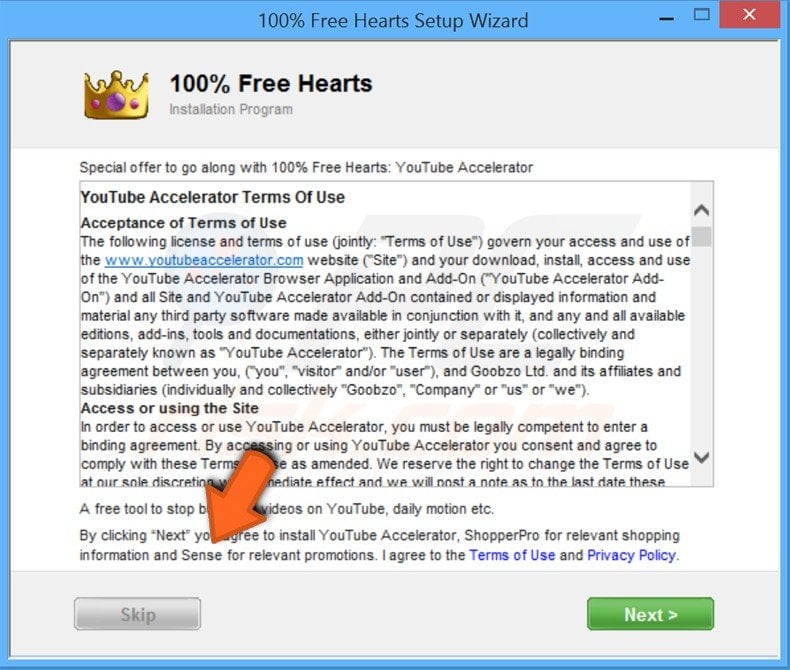This screenshot has height=670, width=790.
Task: Click the Skip button
Action: tap(138, 614)
